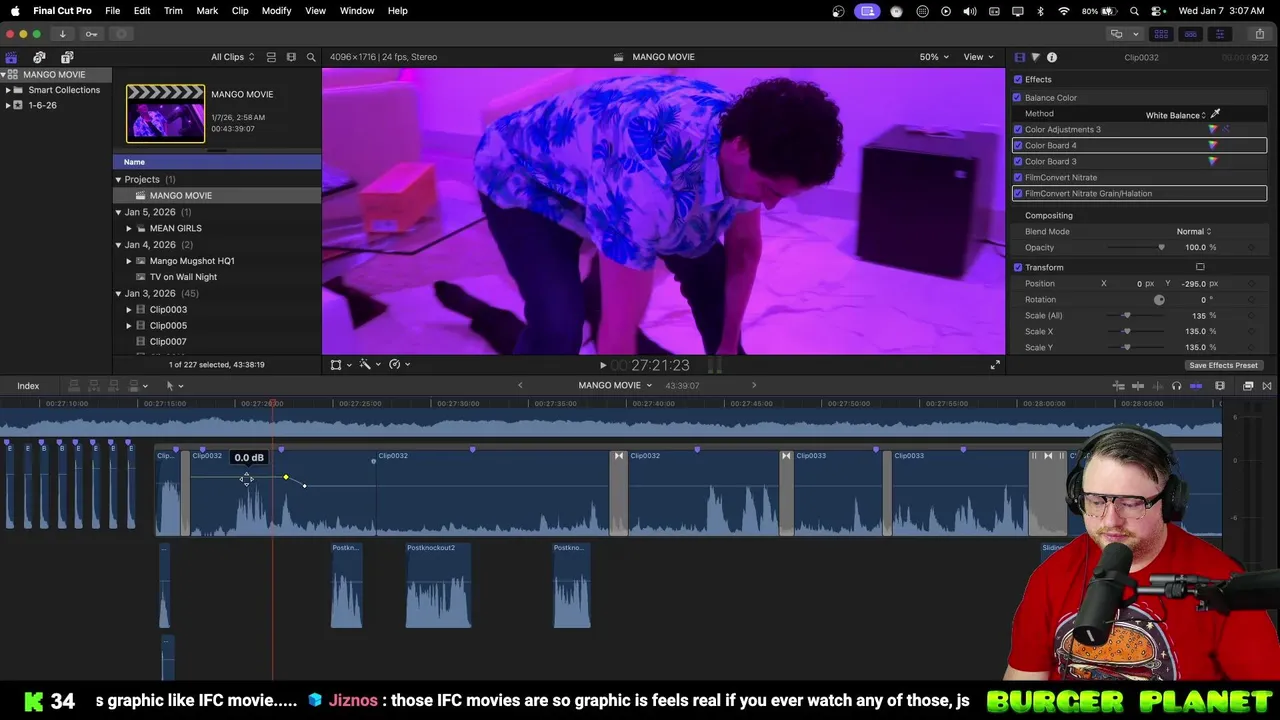Adjust the Rotation dial
Viewport: 1280px width, 720px height.
(x=1159, y=299)
